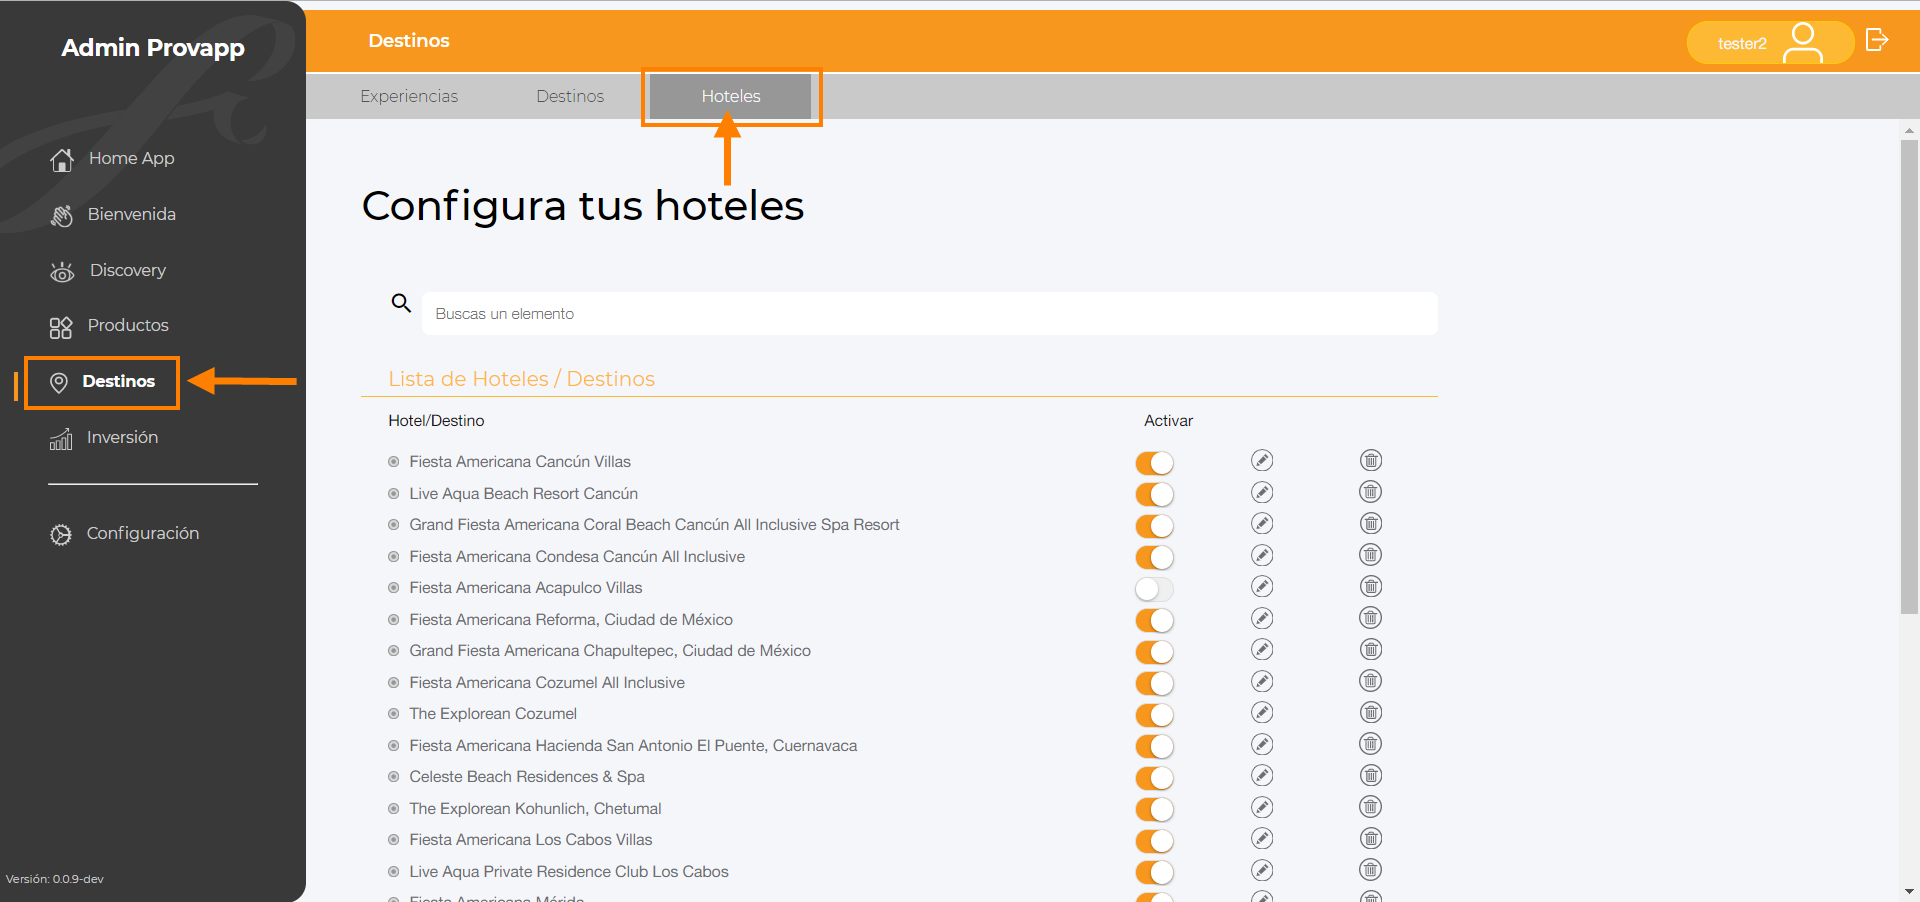Delete Fiesta Americana Cozumel All Inclusive
The height and width of the screenshot is (902, 1920).
pyautogui.click(x=1371, y=681)
